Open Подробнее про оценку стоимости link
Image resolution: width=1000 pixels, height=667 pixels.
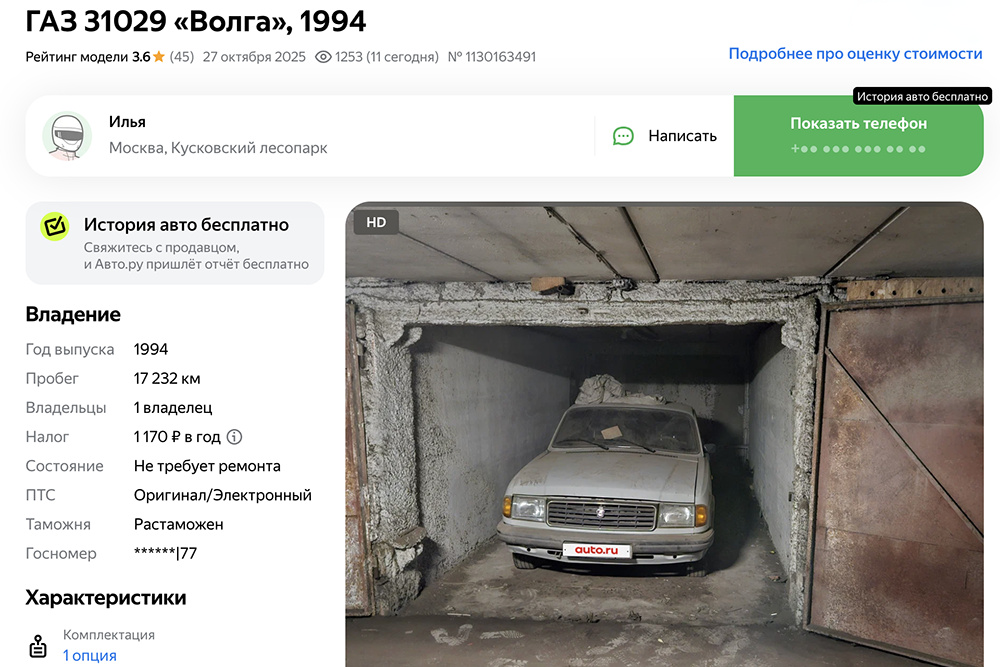tap(855, 54)
